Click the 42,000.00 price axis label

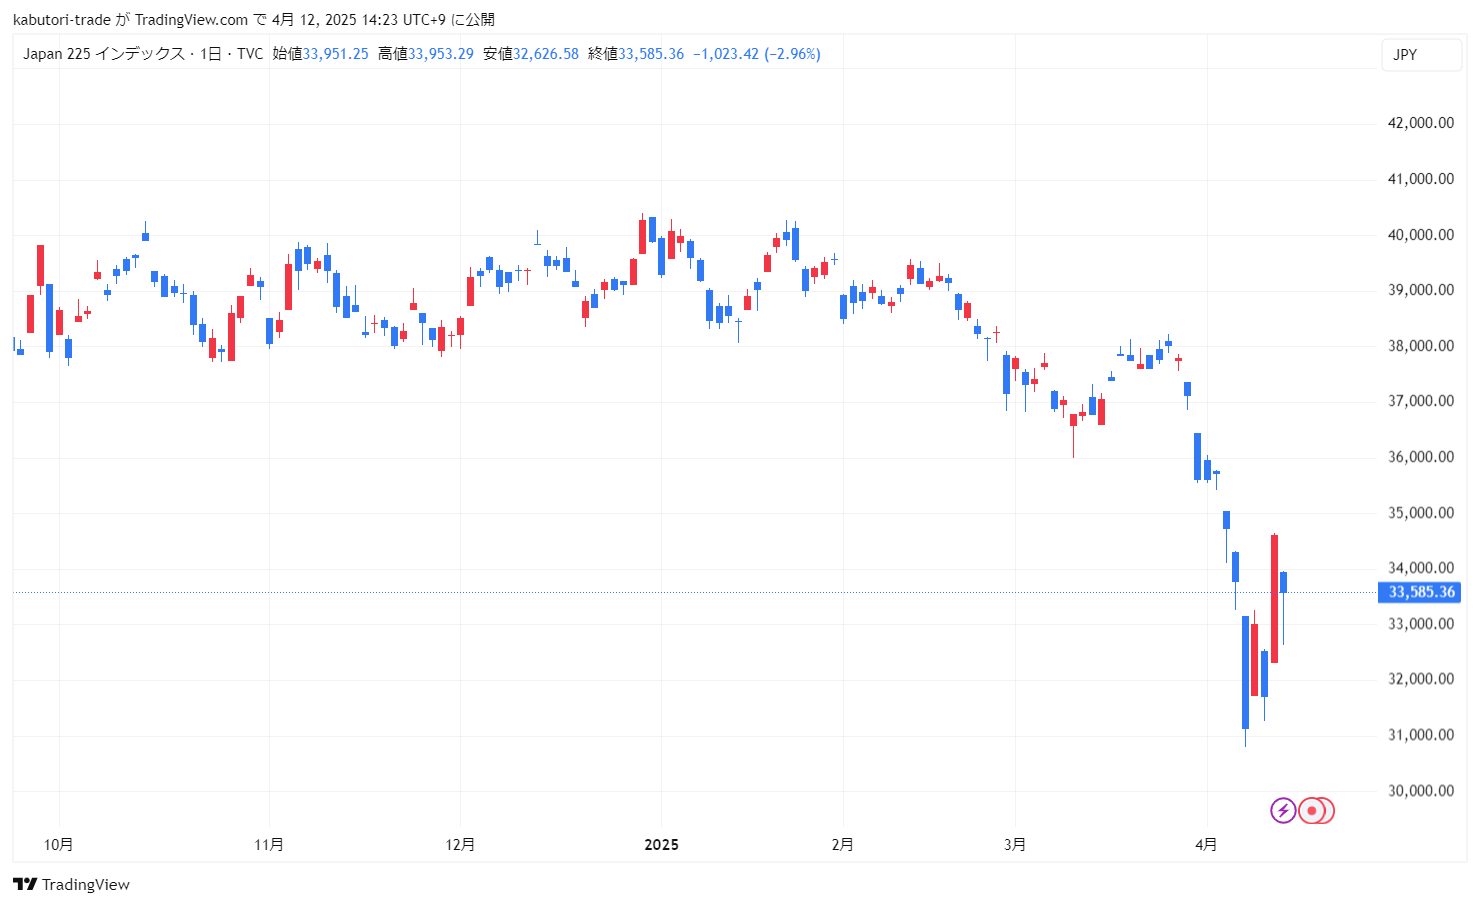click(1421, 123)
